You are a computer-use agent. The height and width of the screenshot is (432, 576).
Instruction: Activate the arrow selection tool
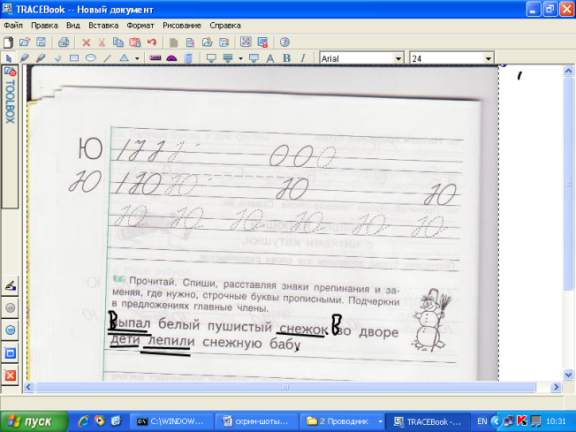pos(9,58)
